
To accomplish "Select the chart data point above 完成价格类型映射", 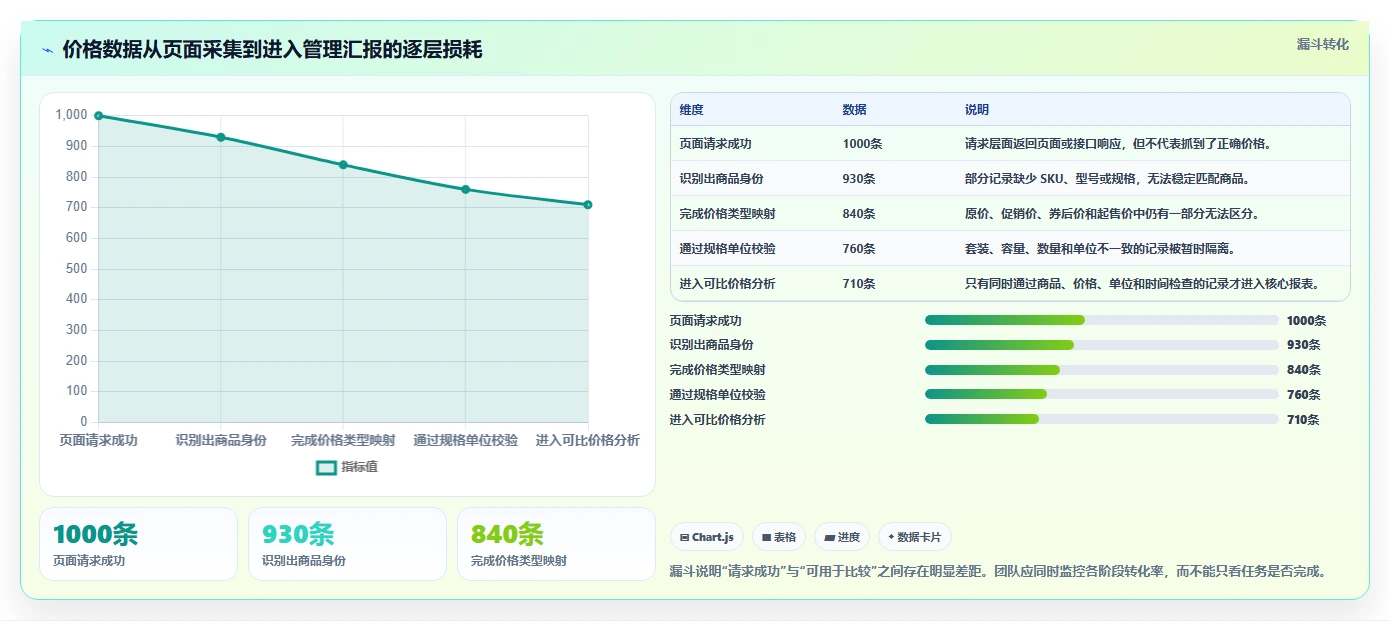I will click(343, 165).
